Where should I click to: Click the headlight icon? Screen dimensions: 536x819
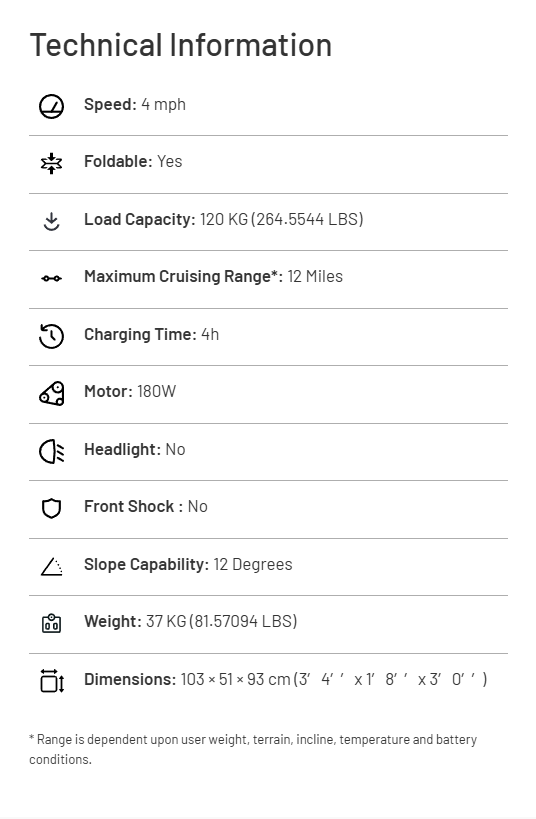coord(51,451)
